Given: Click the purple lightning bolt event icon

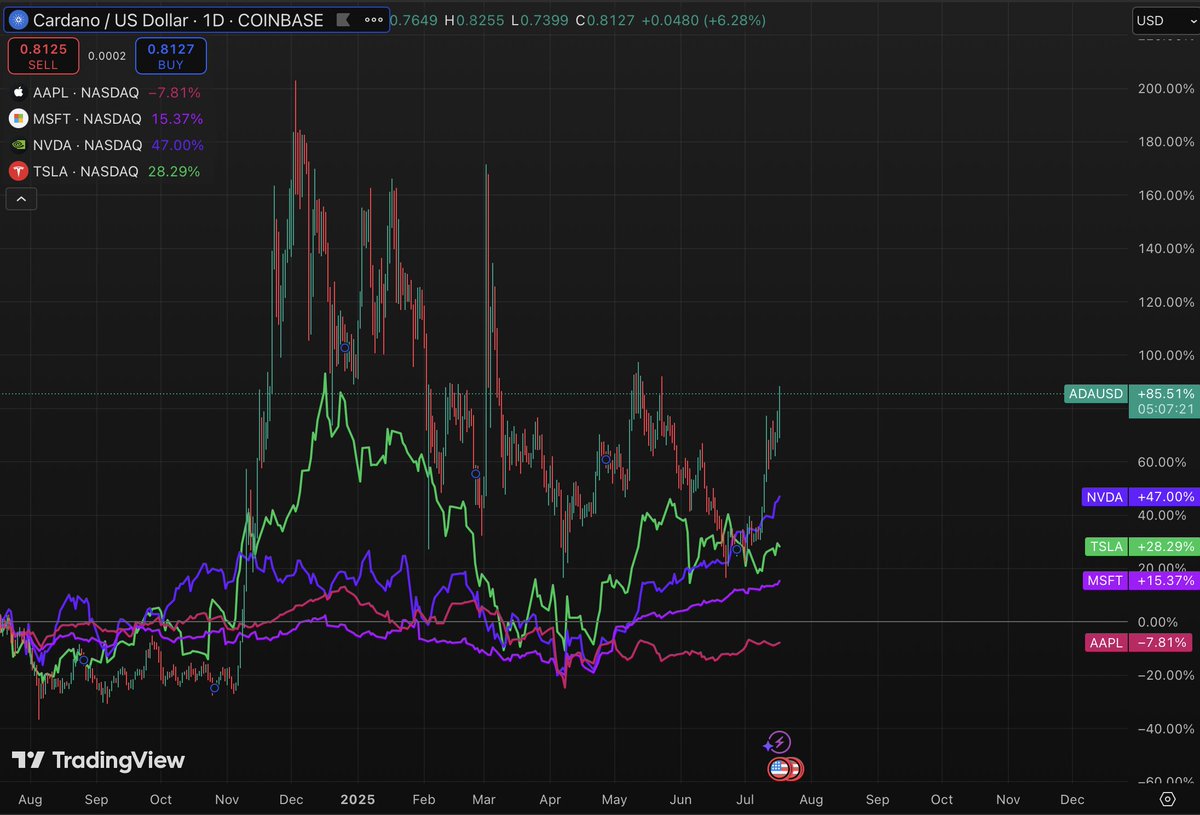Looking at the screenshot, I should pyautogui.click(x=781, y=742).
